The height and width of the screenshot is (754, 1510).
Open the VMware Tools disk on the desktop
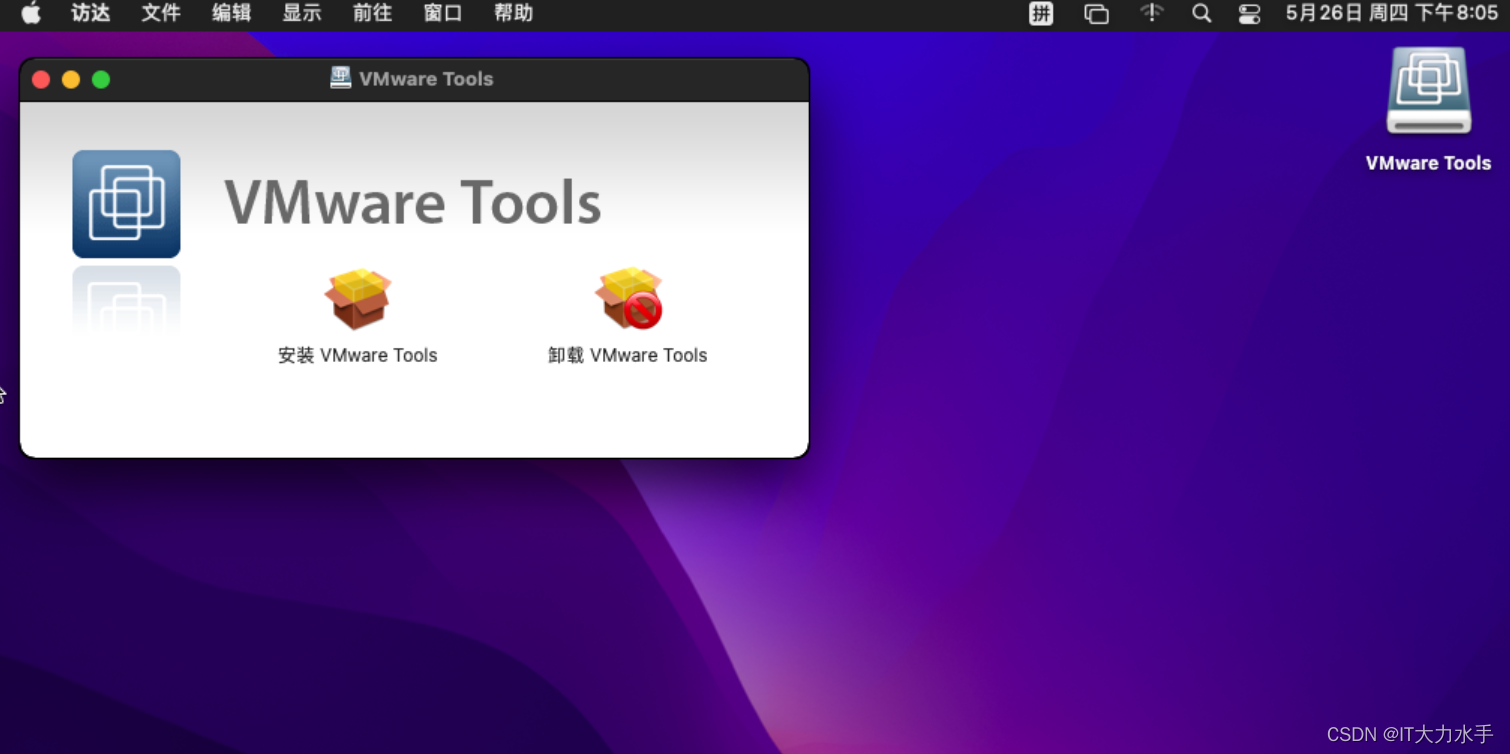(x=1428, y=90)
